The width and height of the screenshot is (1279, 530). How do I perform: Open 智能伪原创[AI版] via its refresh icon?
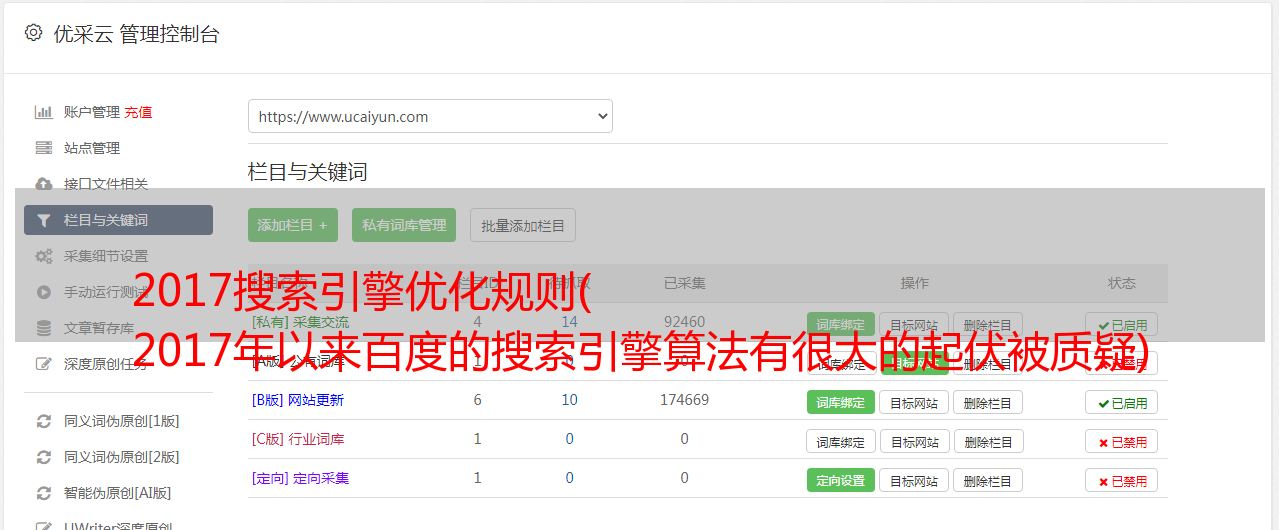click(44, 493)
